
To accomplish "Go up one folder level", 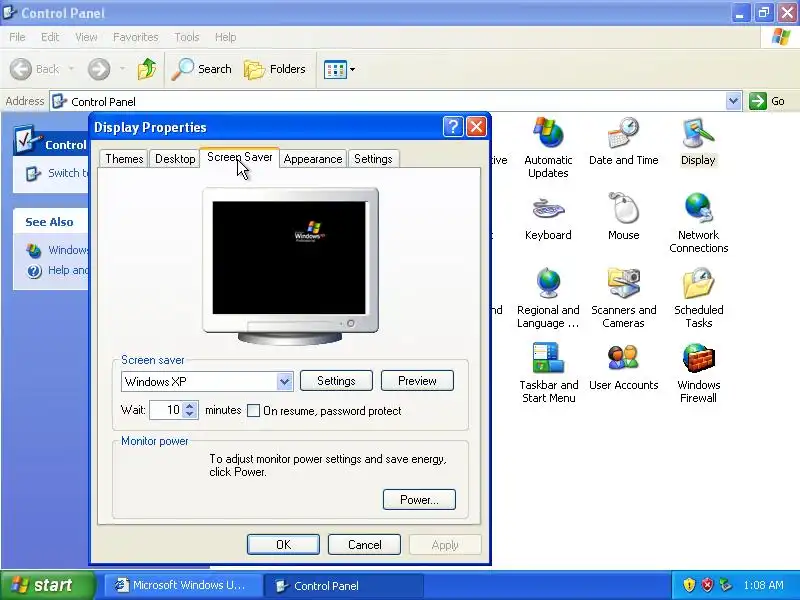I will [x=147, y=69].
